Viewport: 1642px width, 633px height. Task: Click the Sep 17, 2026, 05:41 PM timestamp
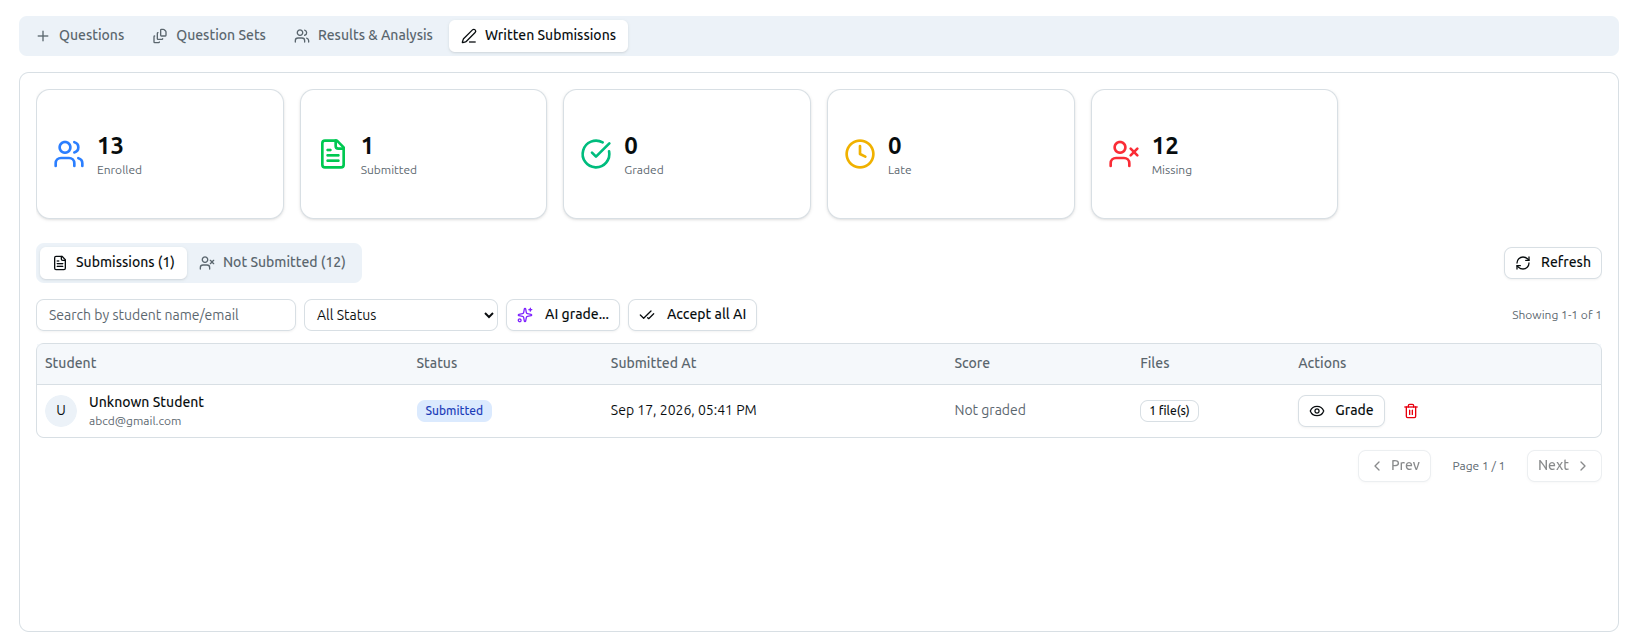pos(684,410)
